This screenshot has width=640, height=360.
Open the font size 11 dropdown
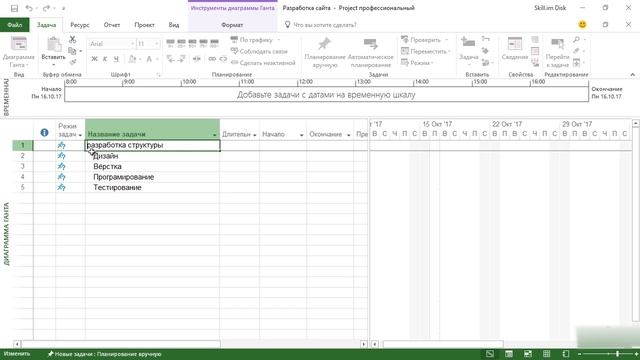click(x=157, y=44)
